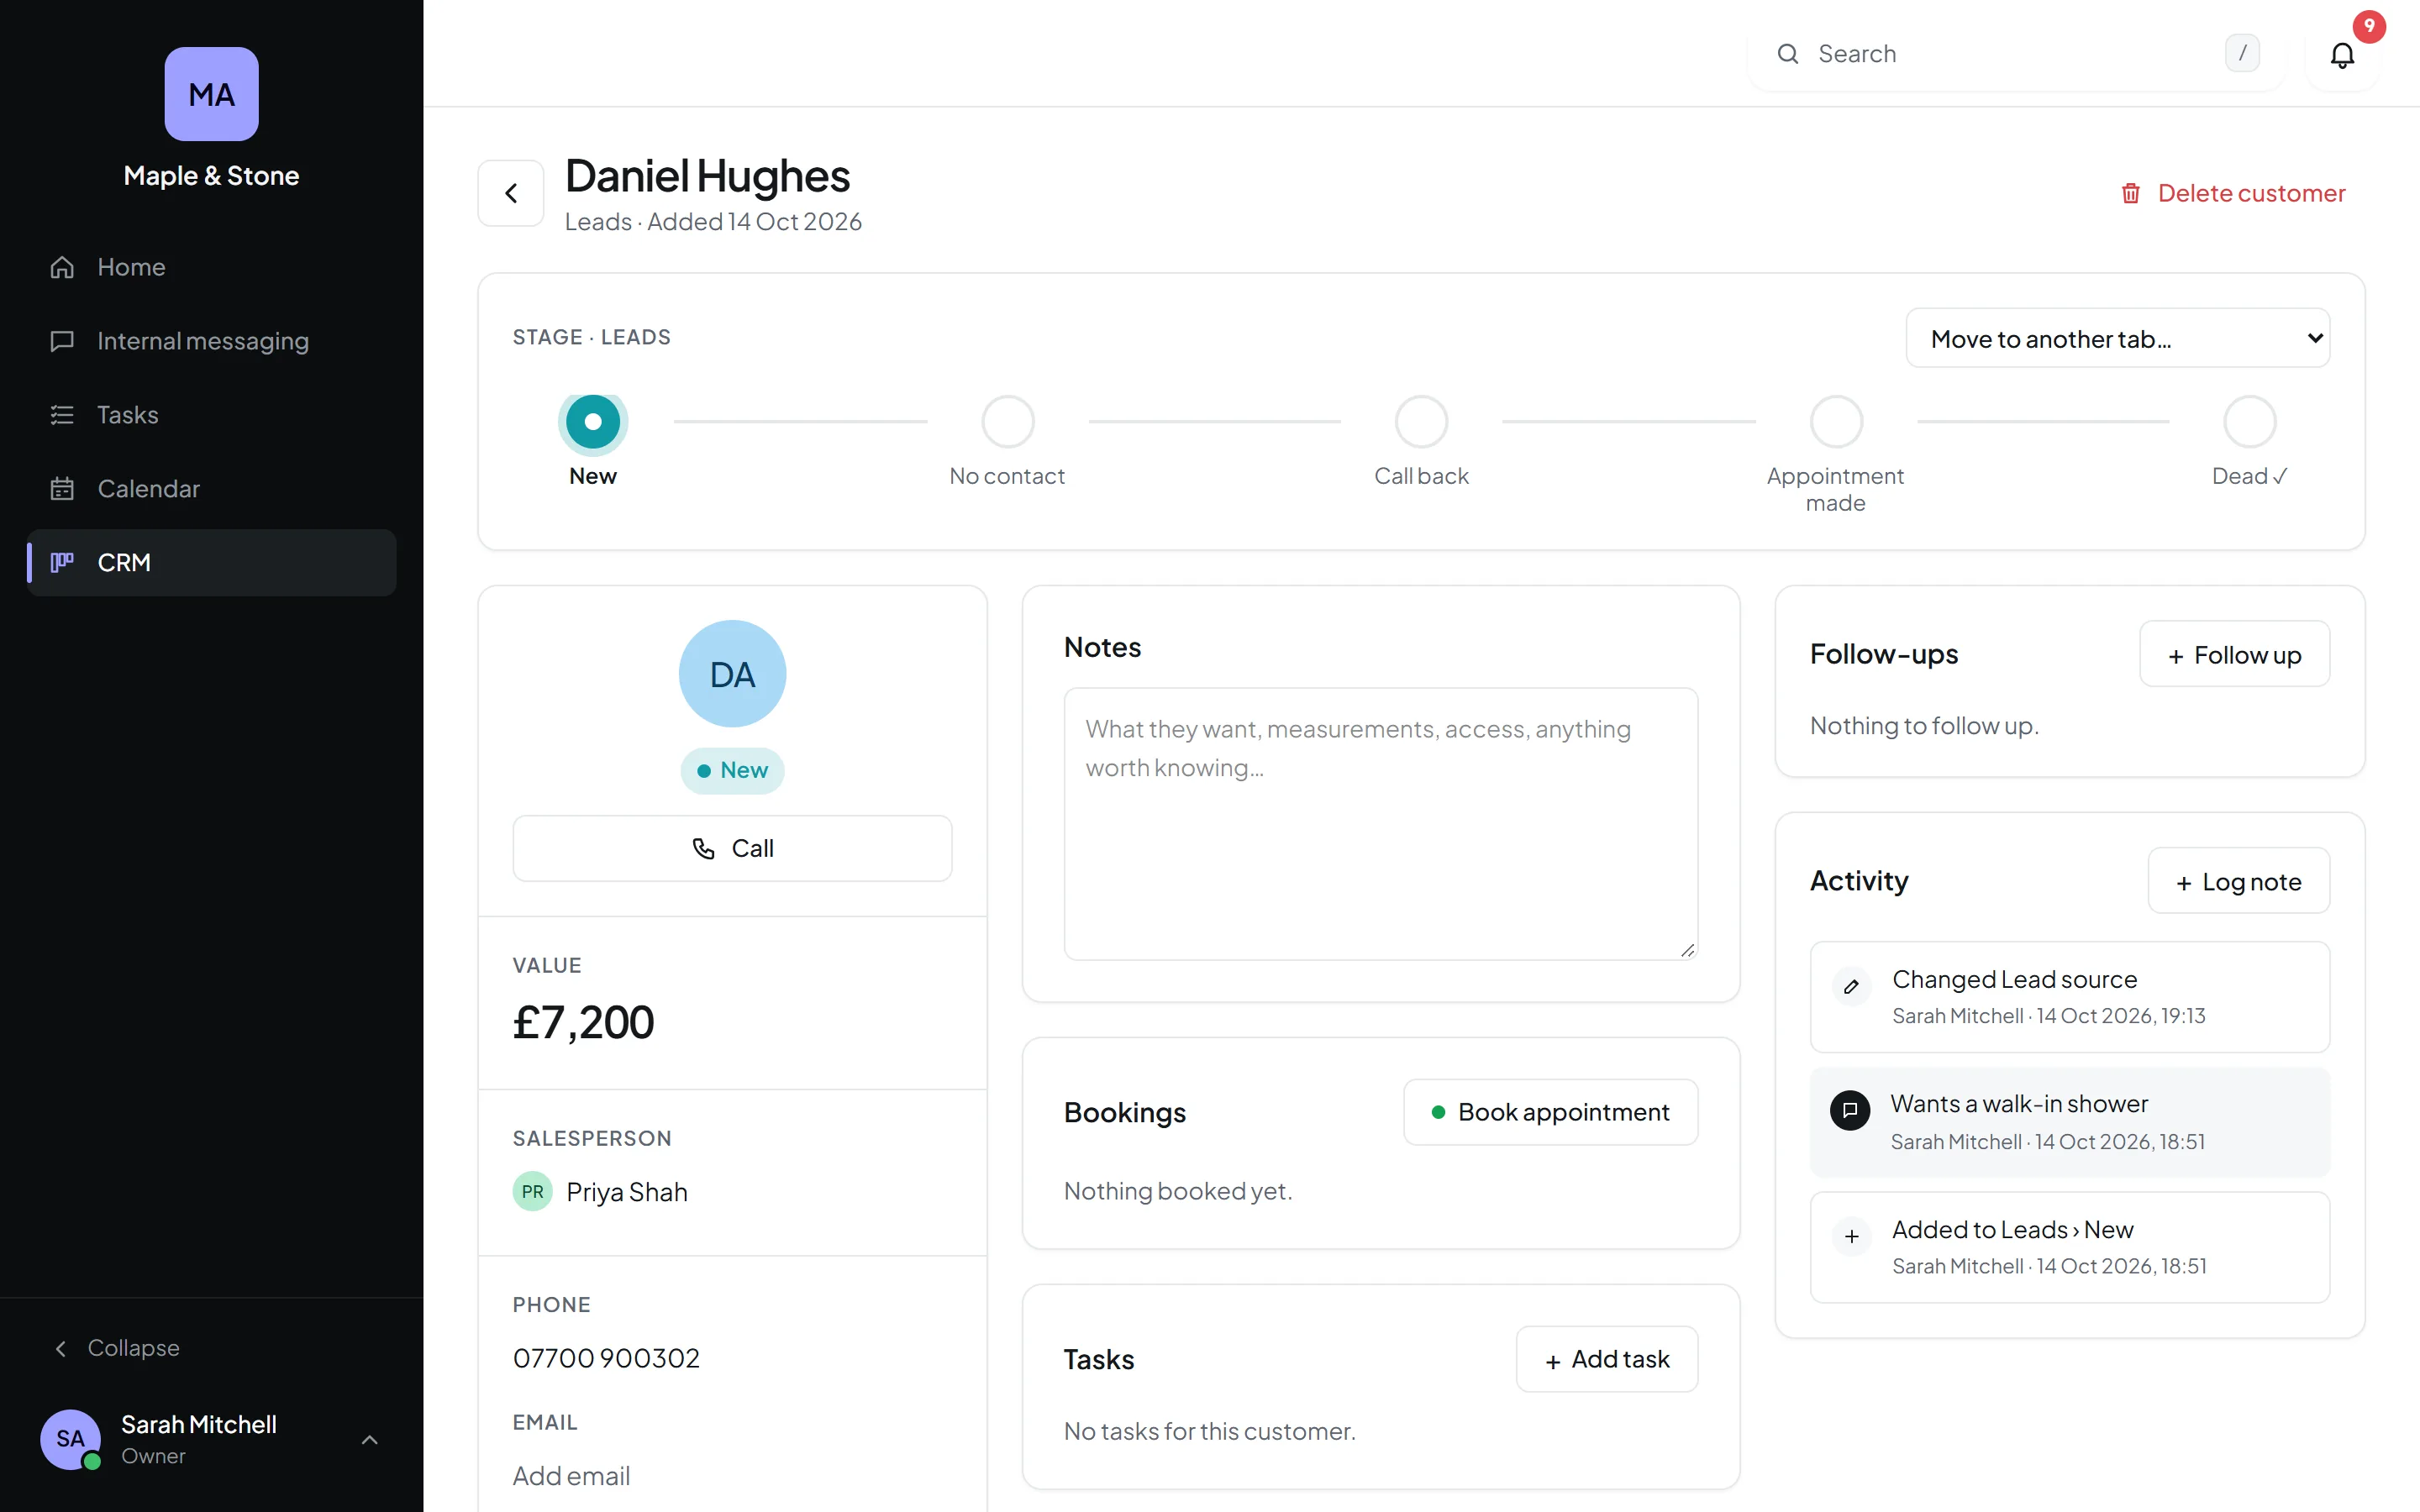
Task: Open CRM in sidebar
Action: [211, 563]
